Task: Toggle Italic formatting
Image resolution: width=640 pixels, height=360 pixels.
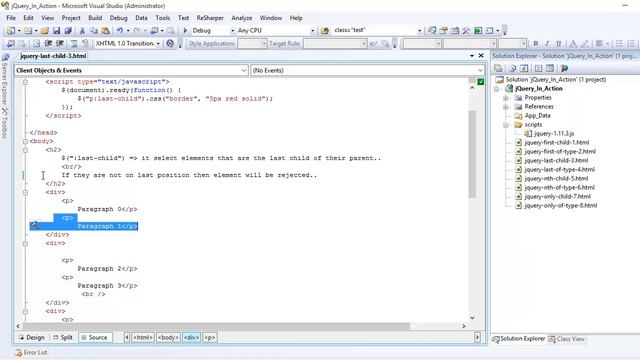Action: [x=547, y=43]
